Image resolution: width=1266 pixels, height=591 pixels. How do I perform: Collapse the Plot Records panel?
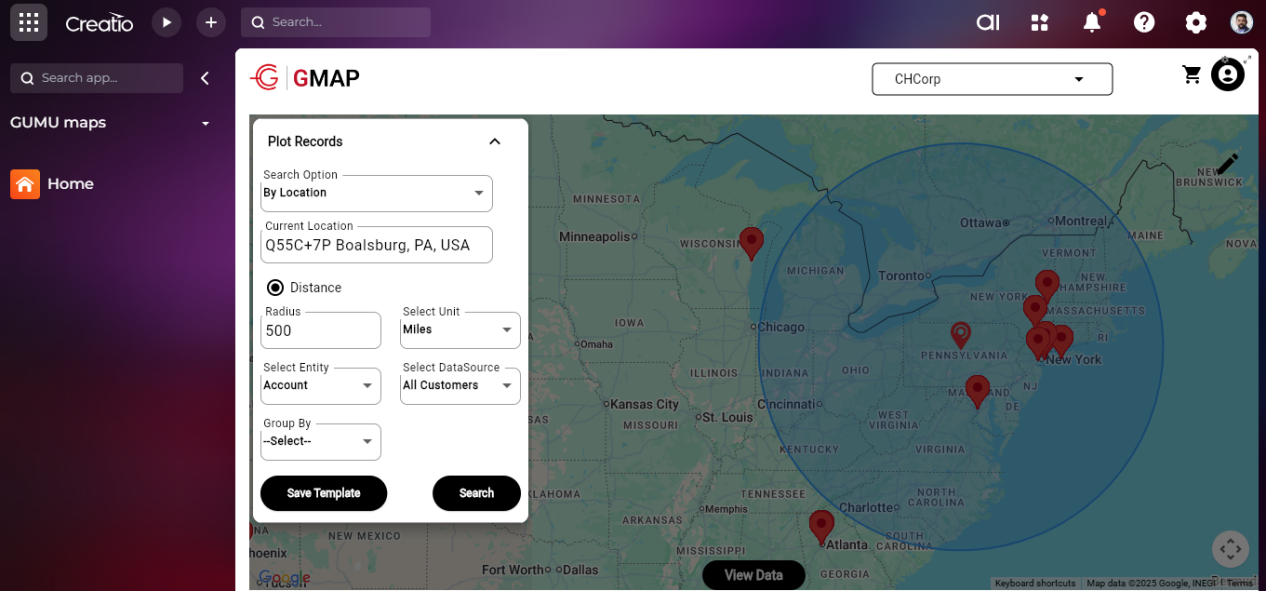pyautogui.click(x=494, y=142)
